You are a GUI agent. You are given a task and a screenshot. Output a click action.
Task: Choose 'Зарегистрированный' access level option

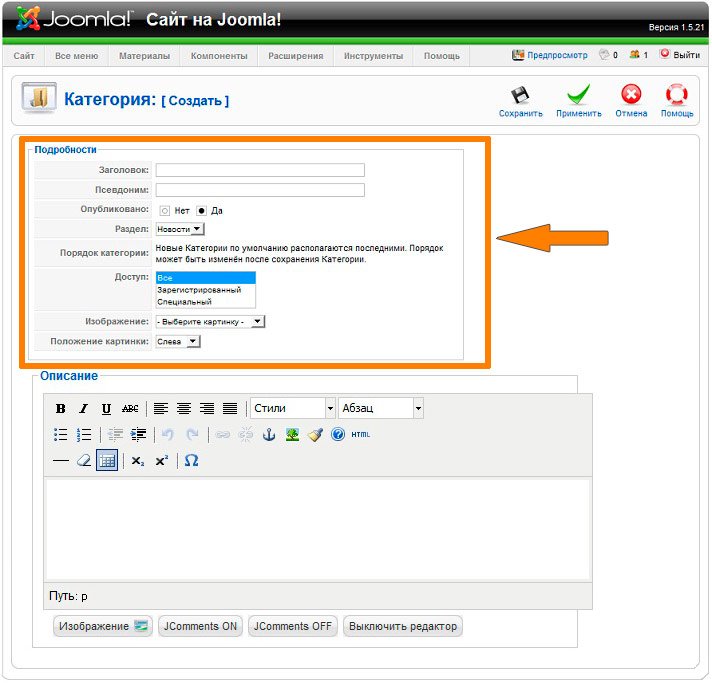[199, 290]
